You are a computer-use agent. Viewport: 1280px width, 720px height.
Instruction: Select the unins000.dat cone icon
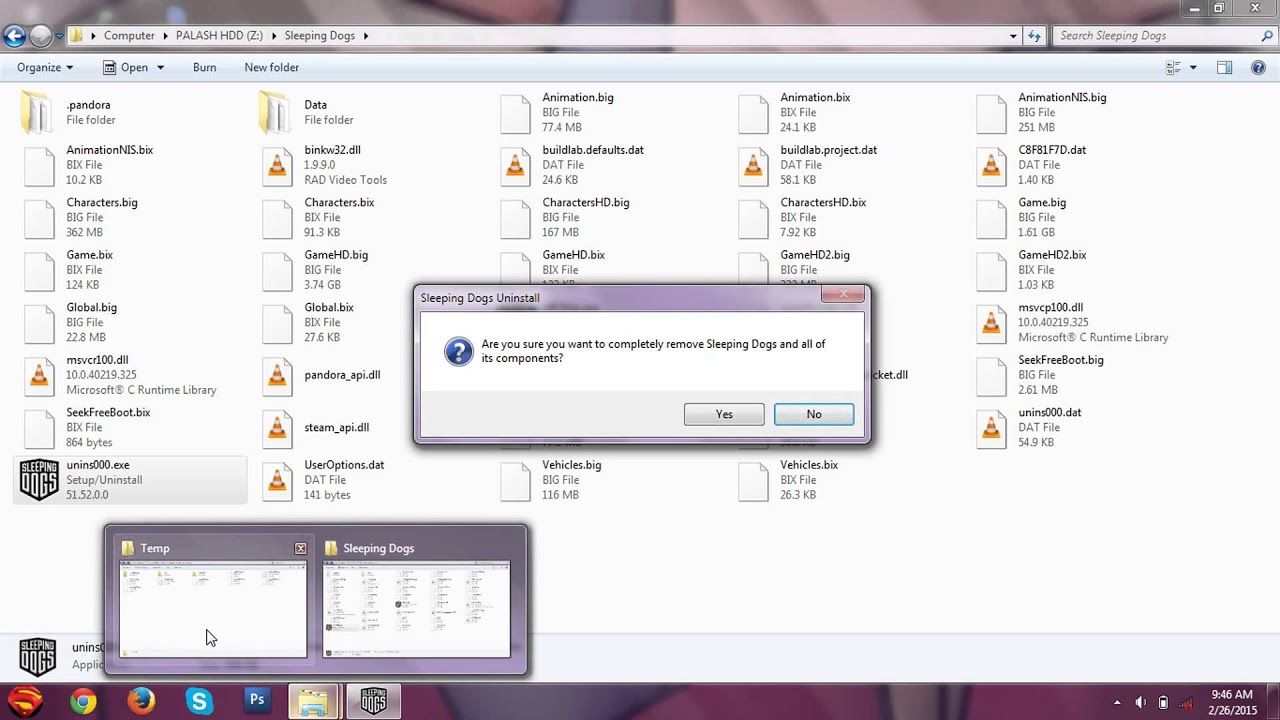(x=991, y=428)
